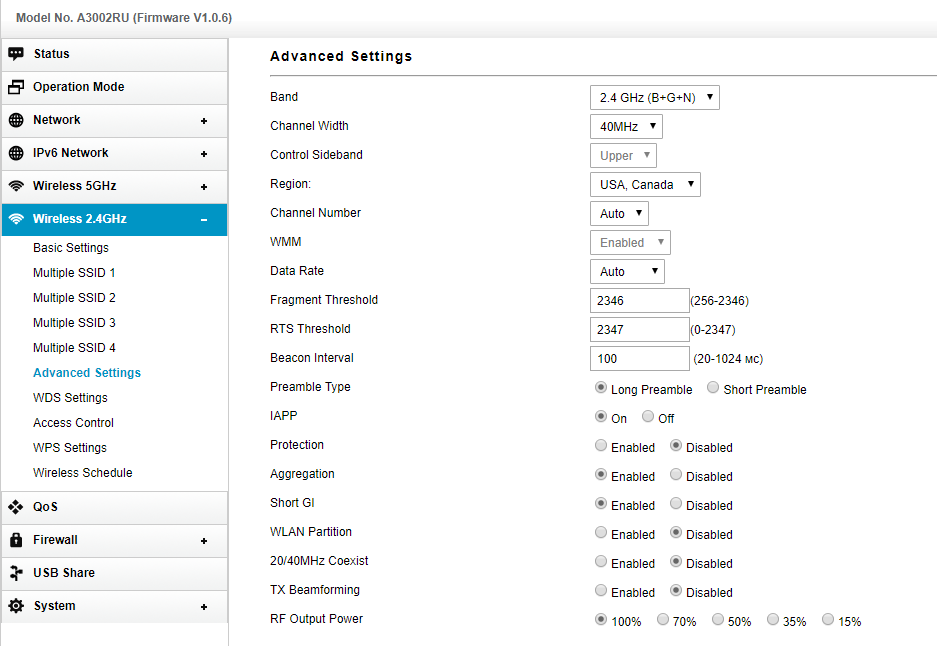Click the IPv6 Network globe icon
The width and height of the screenshot is (937, 646).
(16, 153)
